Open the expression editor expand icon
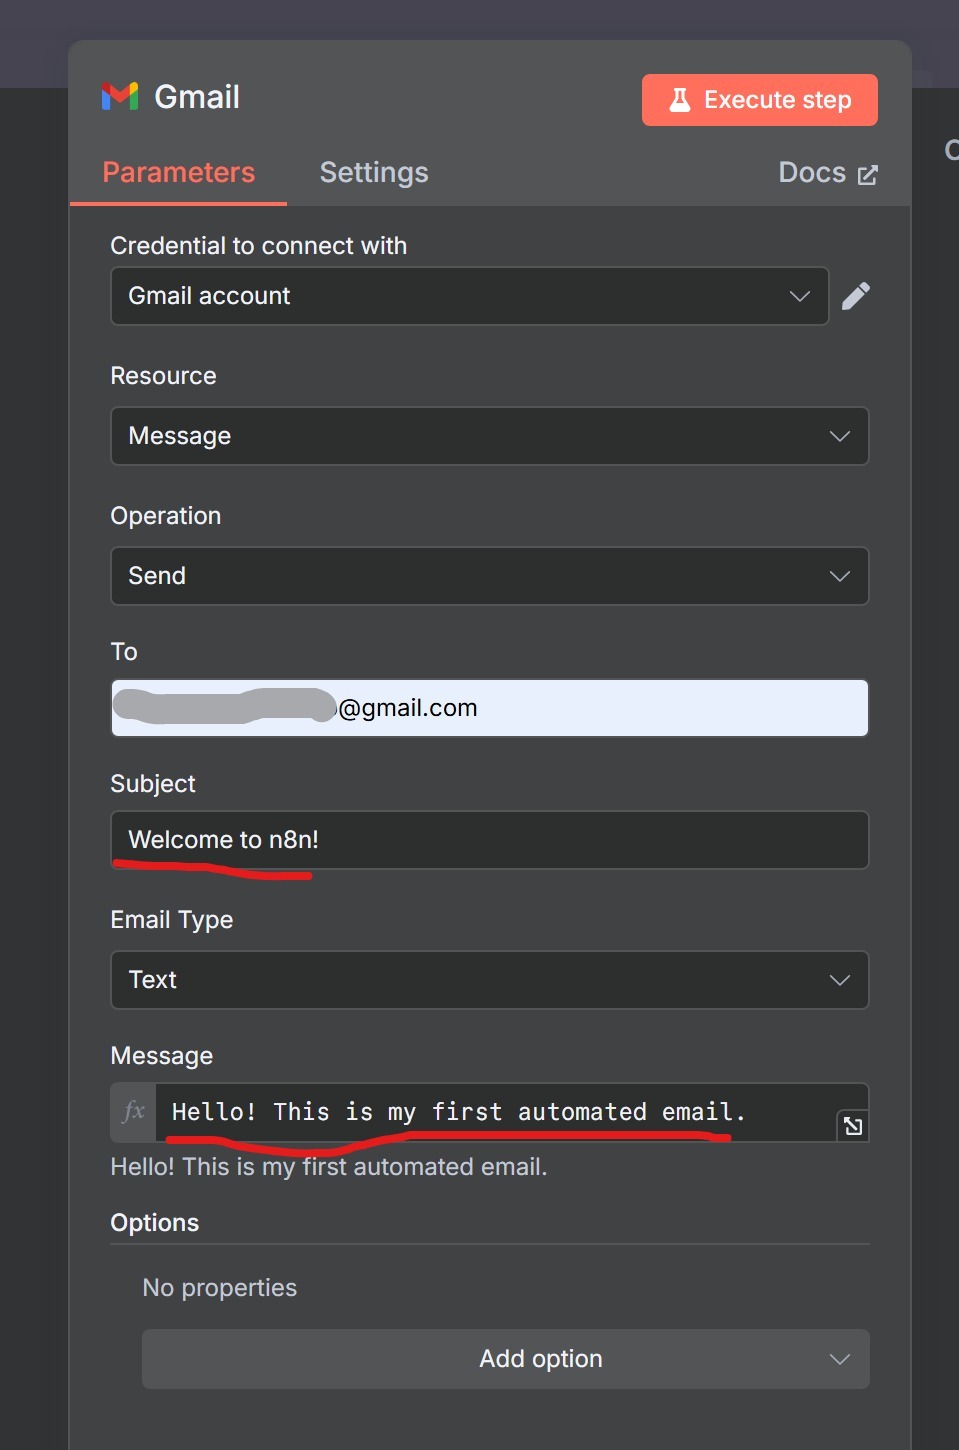Screen dimensions: 959x1450 (852, 1126)
